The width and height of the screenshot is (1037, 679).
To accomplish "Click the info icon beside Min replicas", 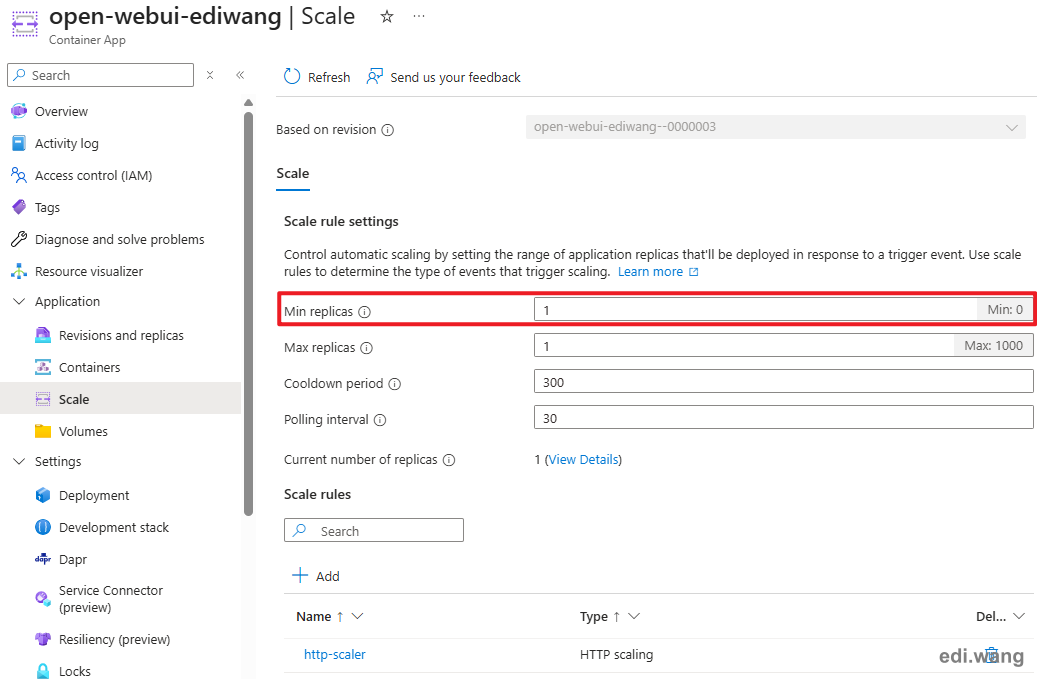I will point(364,312).
